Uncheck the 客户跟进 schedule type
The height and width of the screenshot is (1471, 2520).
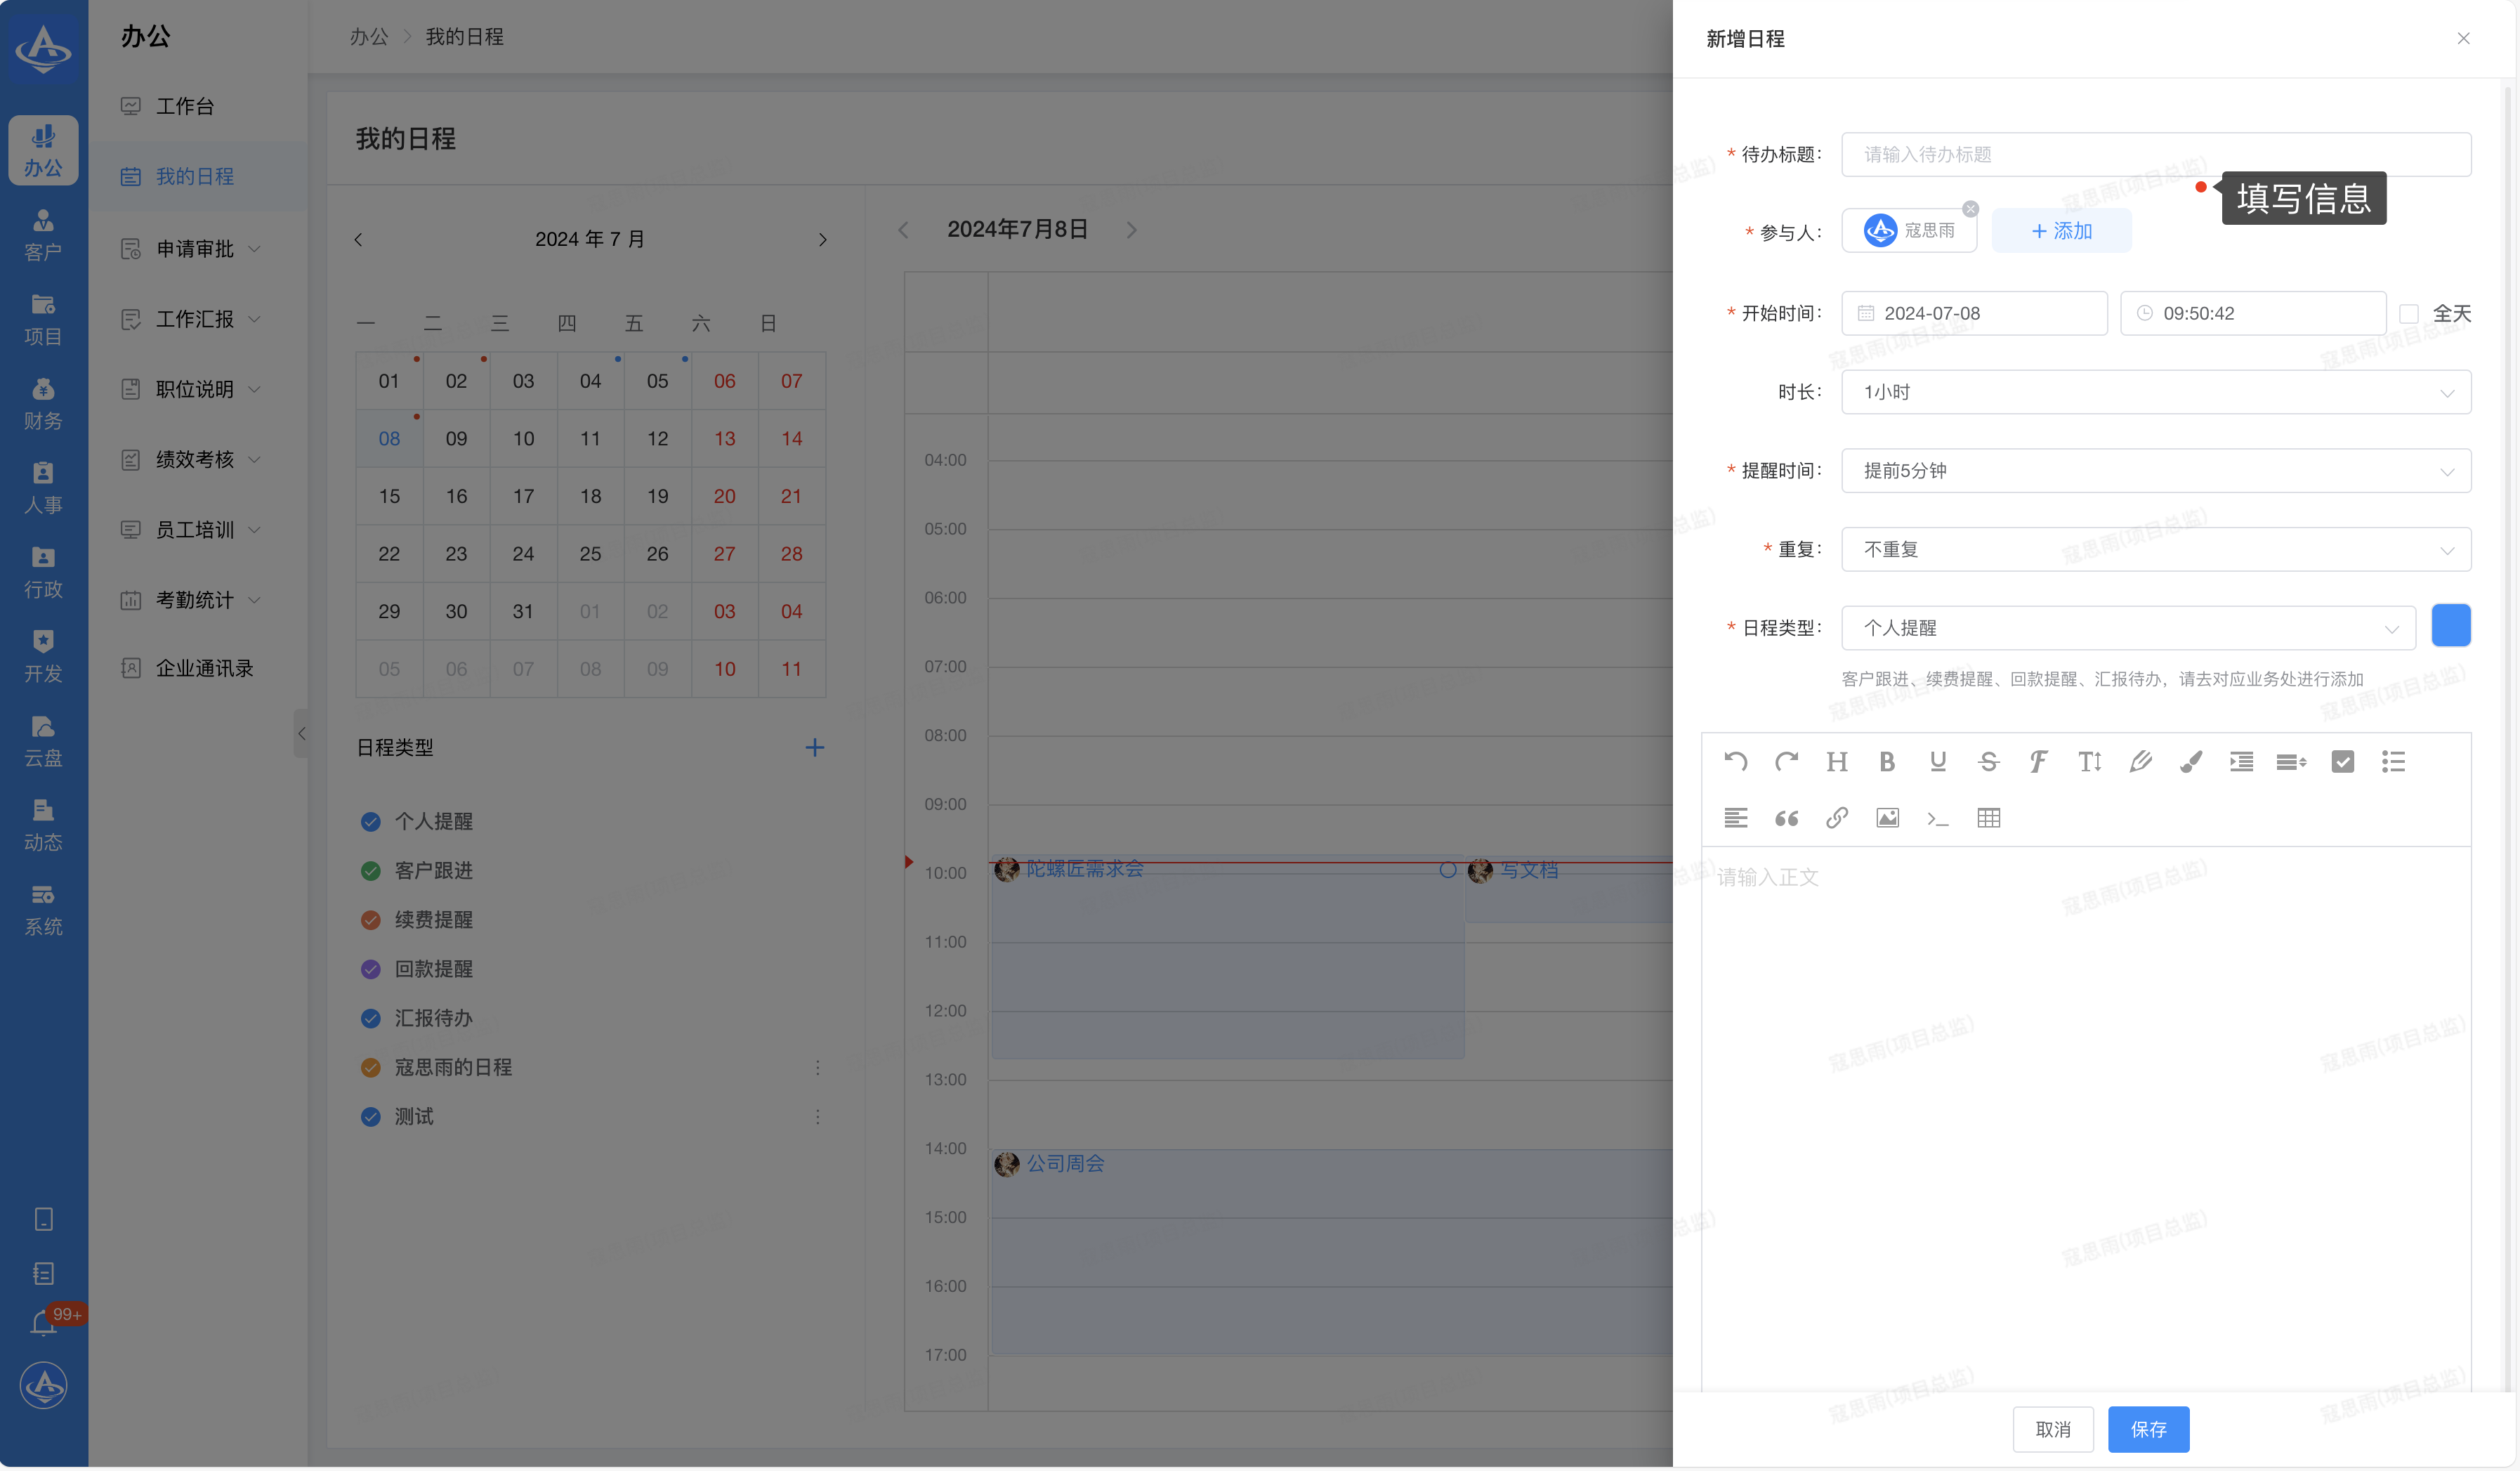[x=370, y=871]
